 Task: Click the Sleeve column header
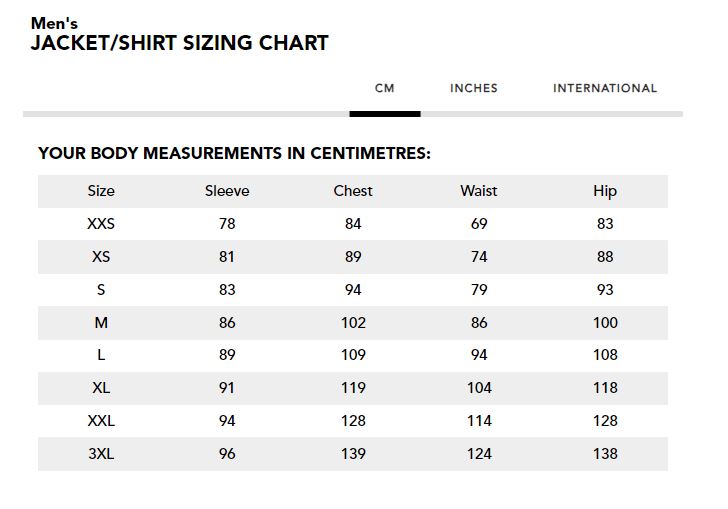coord(227,191)
